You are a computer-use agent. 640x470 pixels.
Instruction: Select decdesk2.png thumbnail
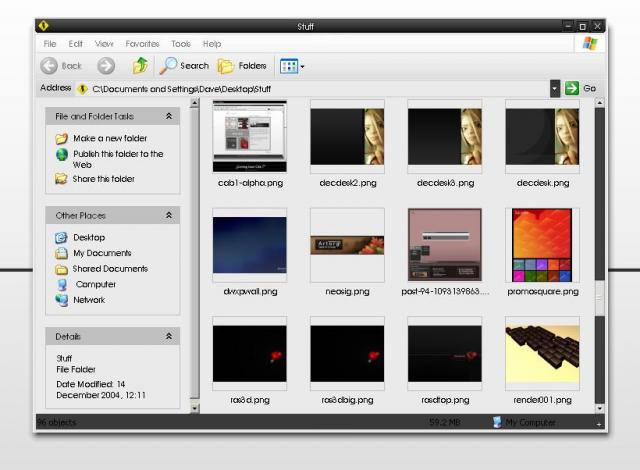point(347,136)
